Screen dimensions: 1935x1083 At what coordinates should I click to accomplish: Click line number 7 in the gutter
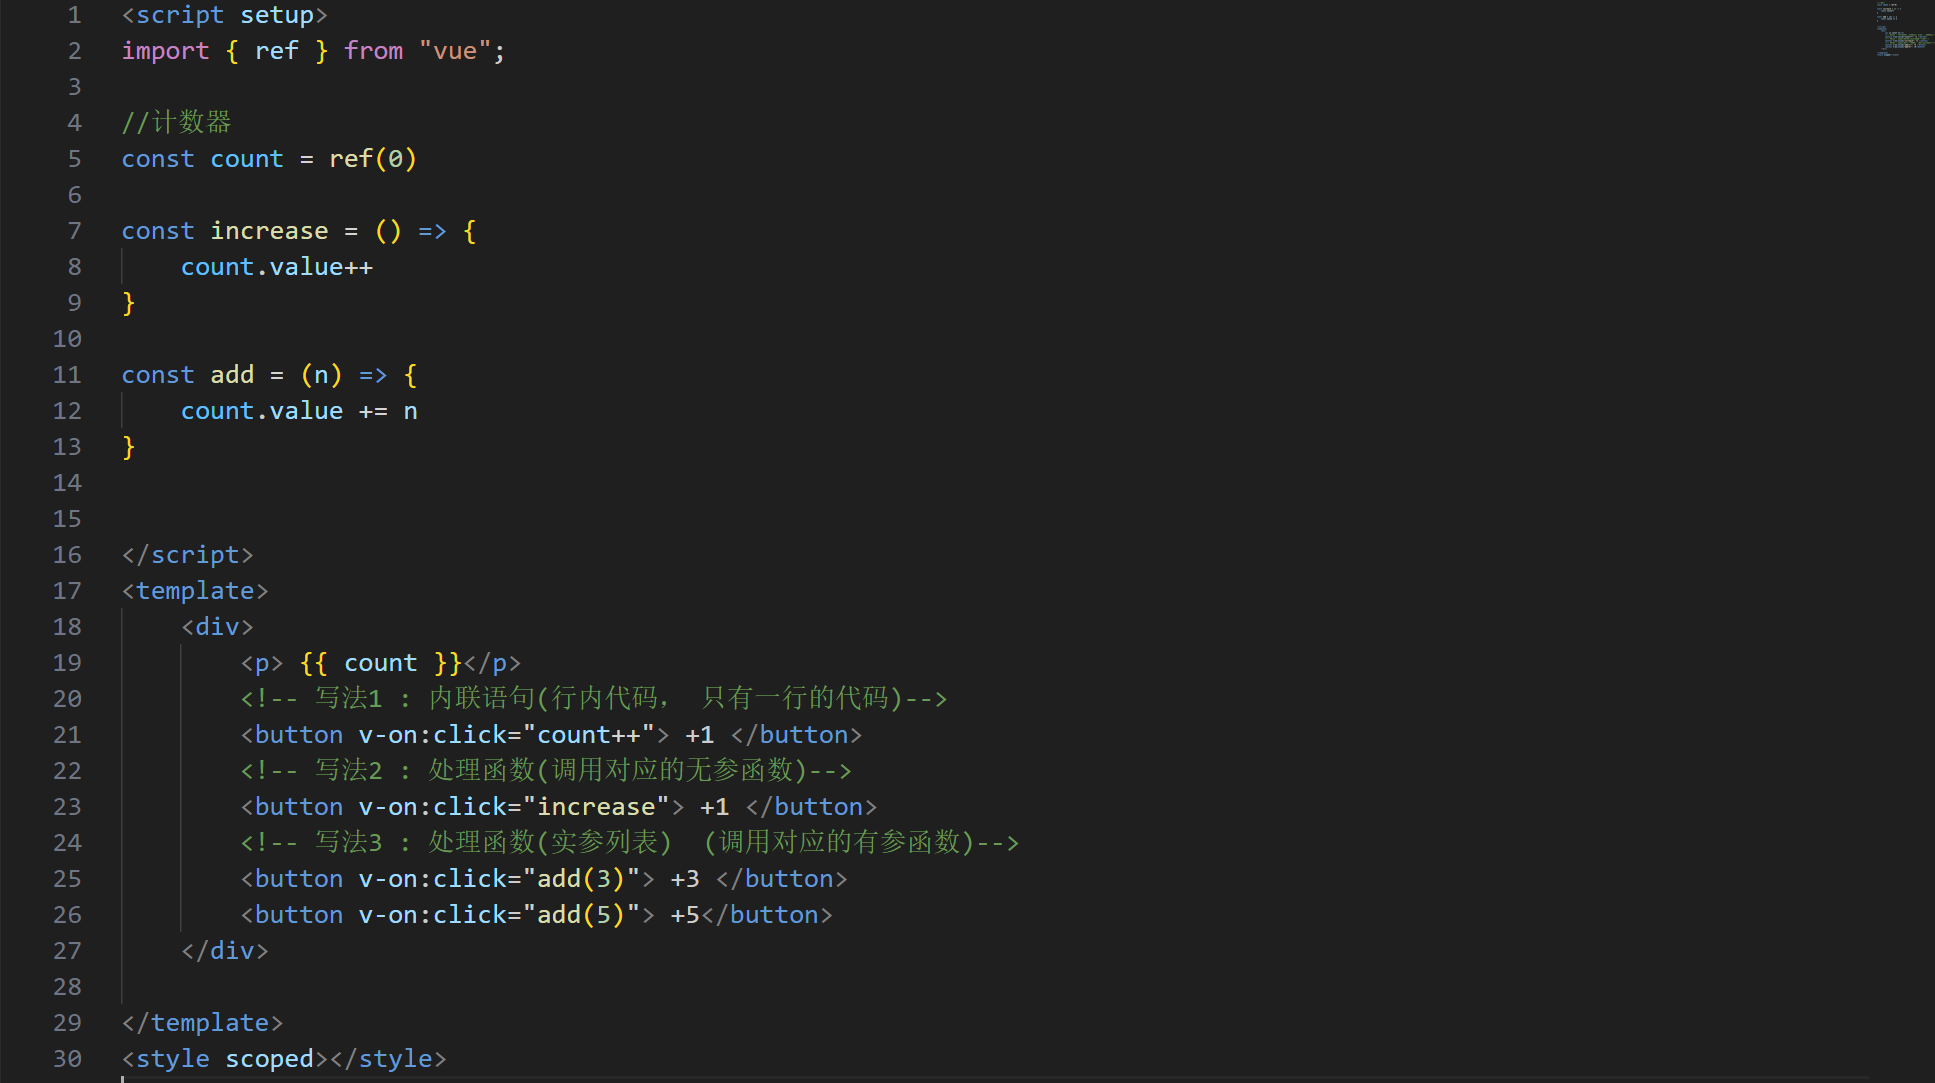74,231
